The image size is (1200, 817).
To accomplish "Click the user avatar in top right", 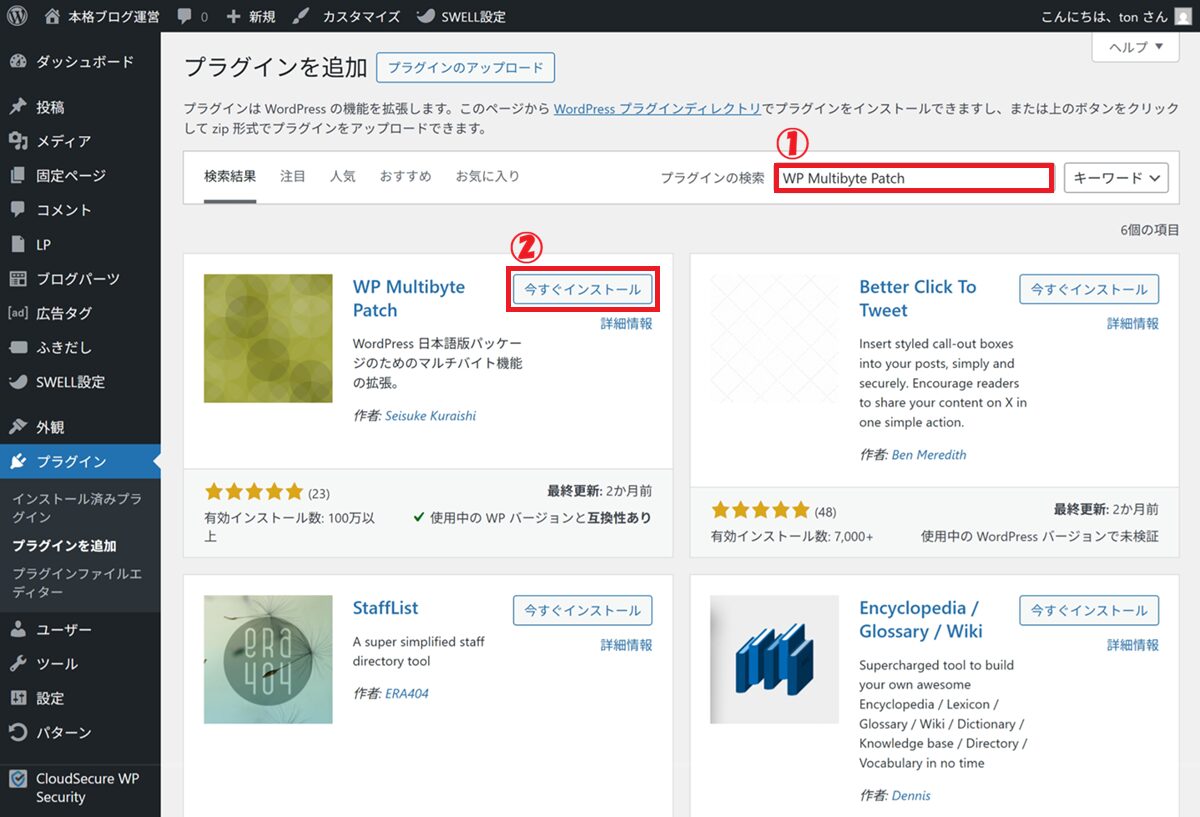I will [1183, 17].
